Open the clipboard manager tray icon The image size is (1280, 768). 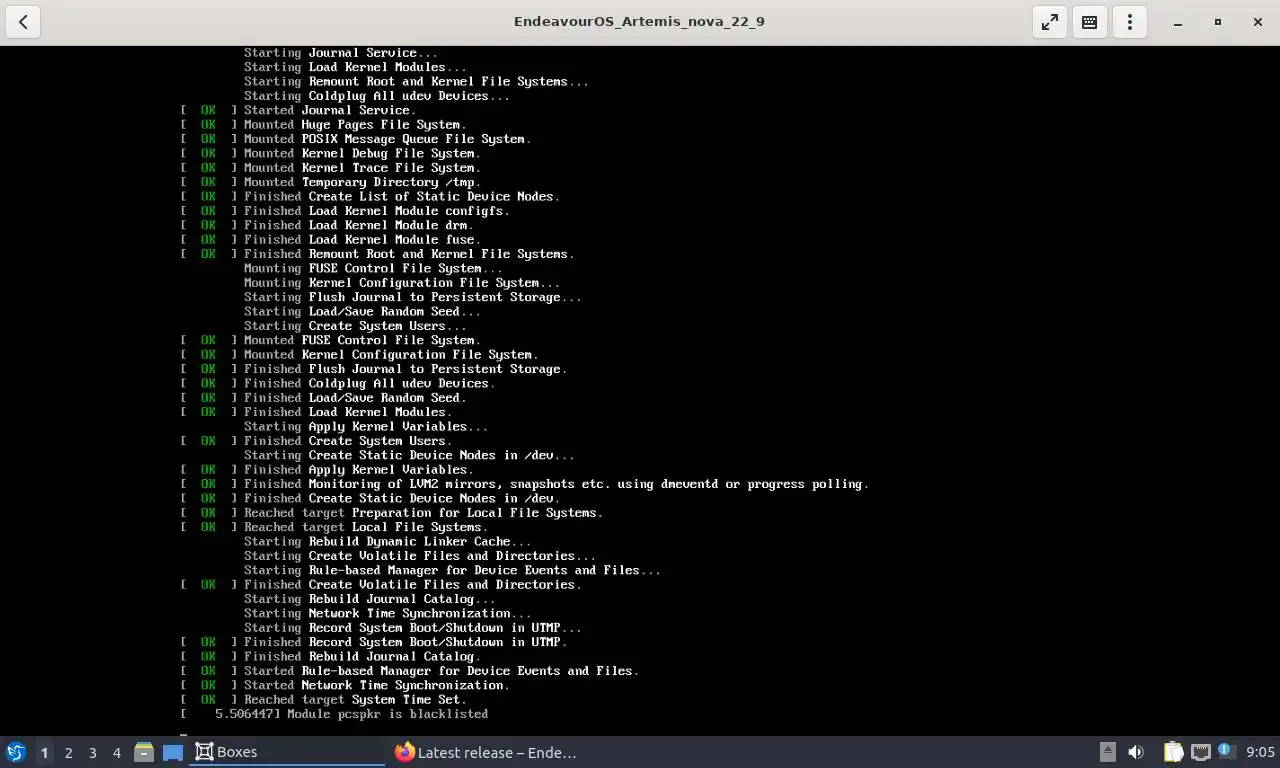point(1173,752)
